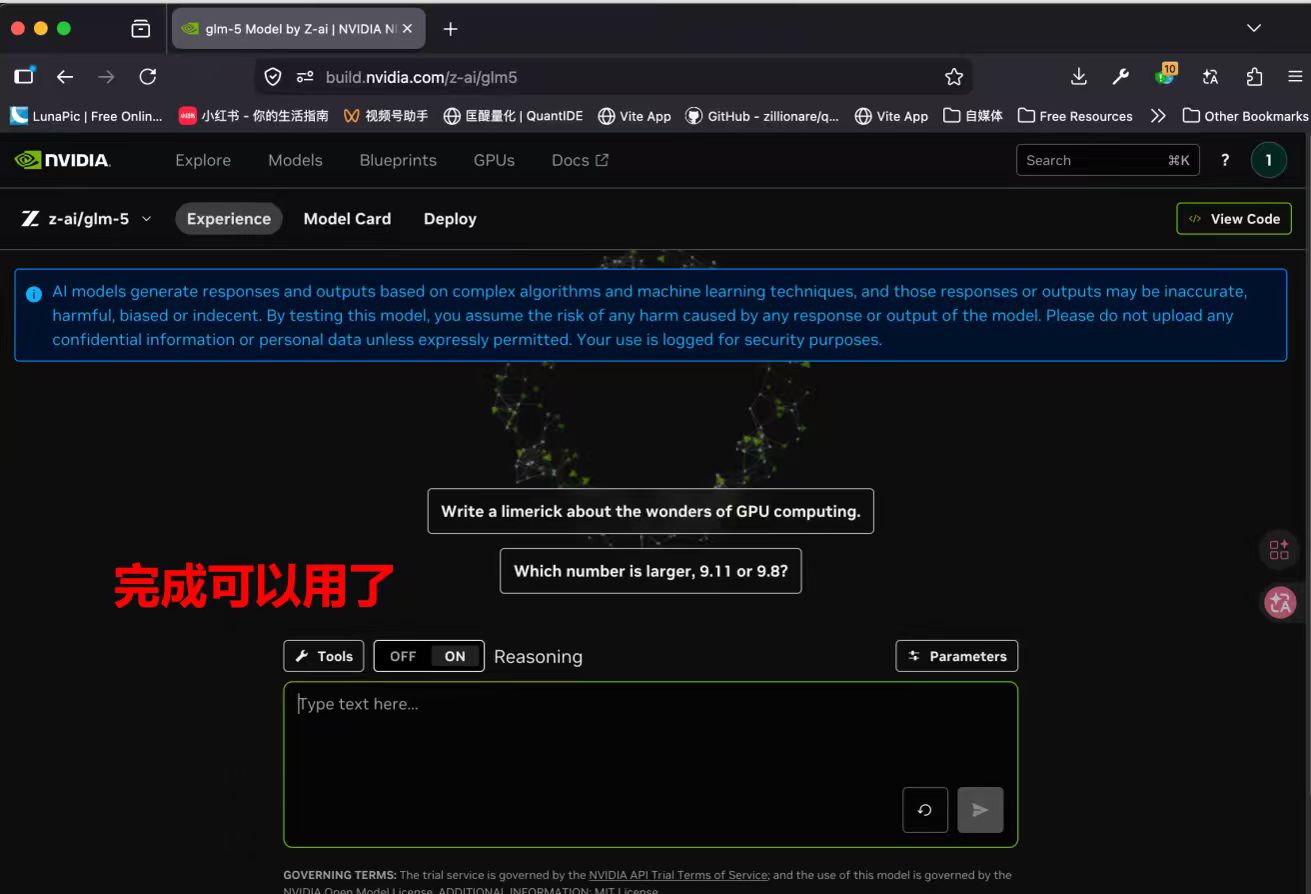Screen dimensions: 1311x894
Task: Switch to the Experience tab
Action: 229,219
